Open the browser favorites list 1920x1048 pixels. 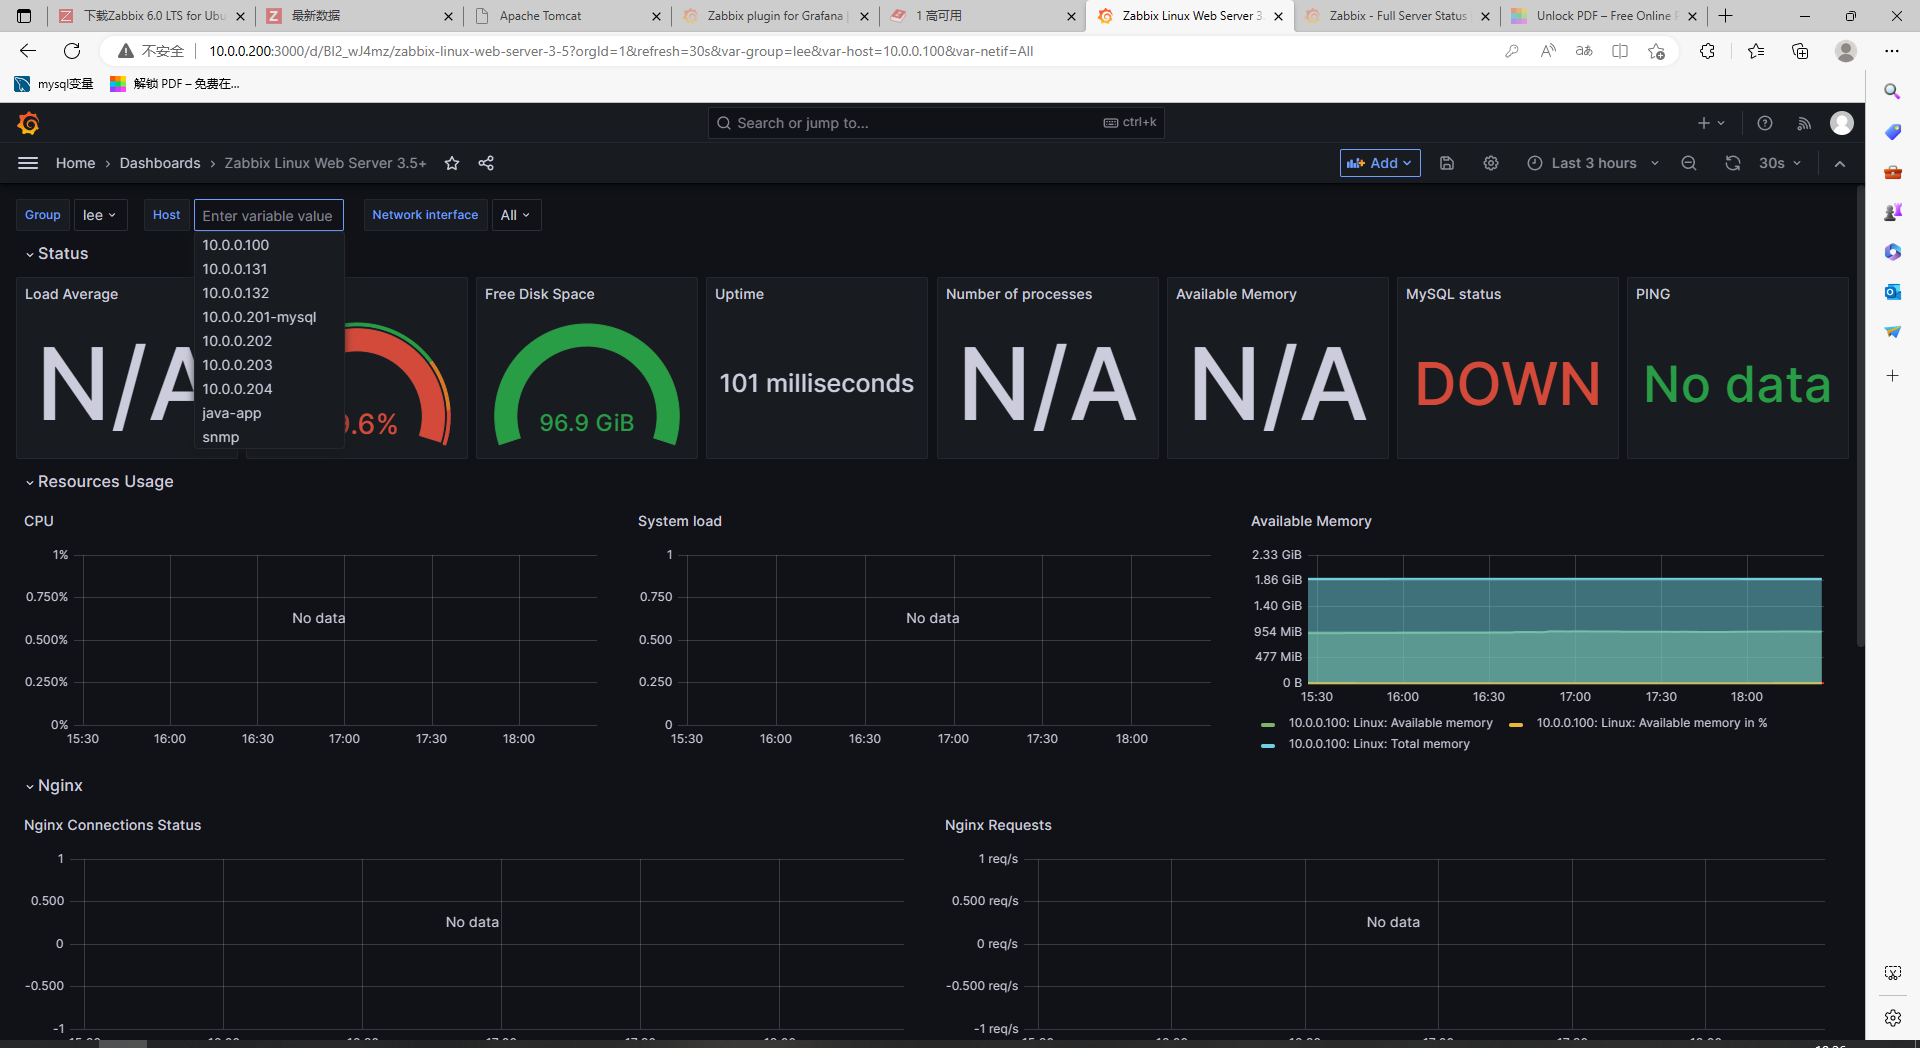(x=1756, y=51)
